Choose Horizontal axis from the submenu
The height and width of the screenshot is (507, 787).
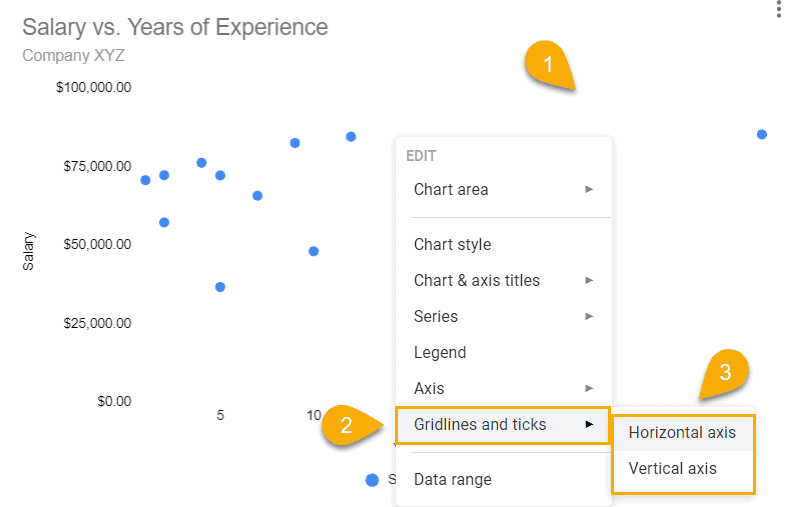[x=682, y=433]
